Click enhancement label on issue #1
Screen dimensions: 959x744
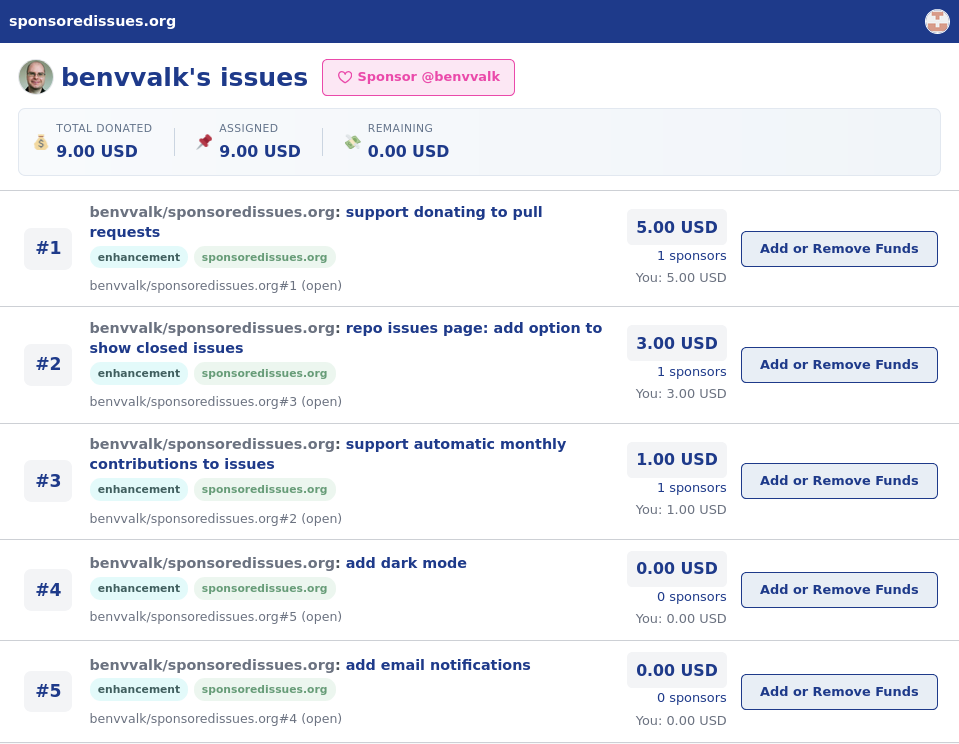click(138, 257)
